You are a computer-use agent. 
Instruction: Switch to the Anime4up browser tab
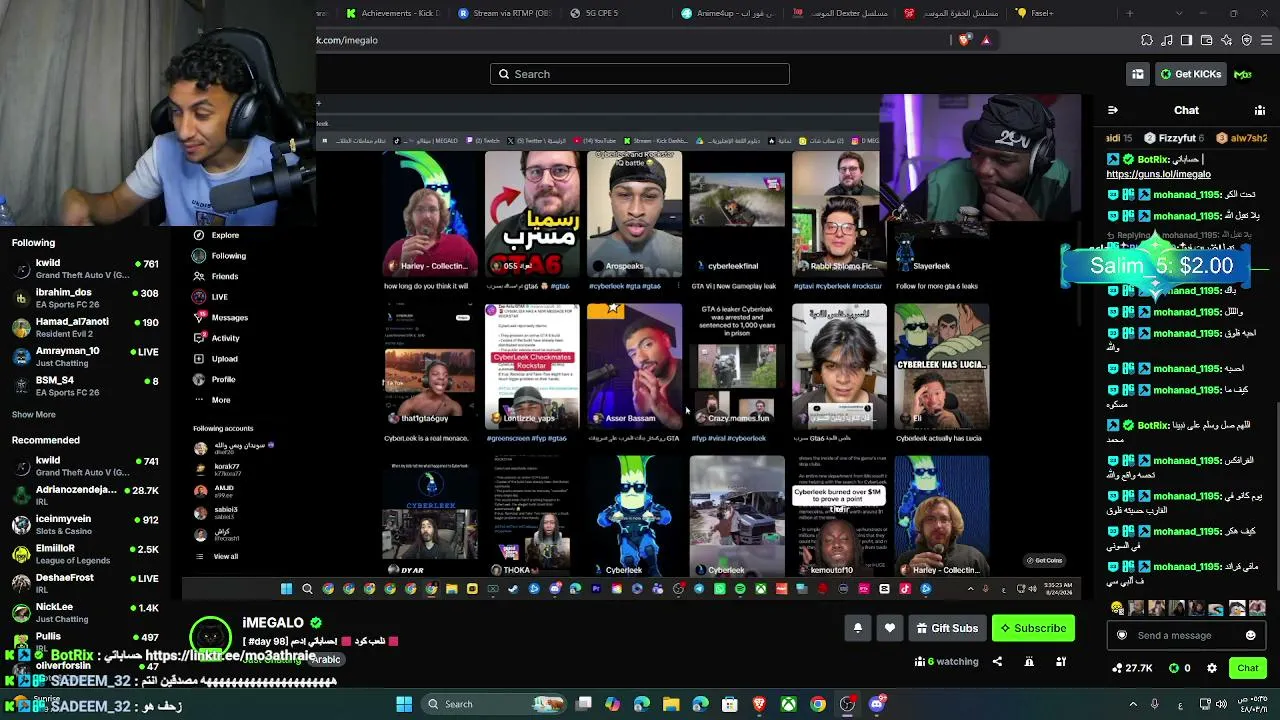[x=727, y=13]
